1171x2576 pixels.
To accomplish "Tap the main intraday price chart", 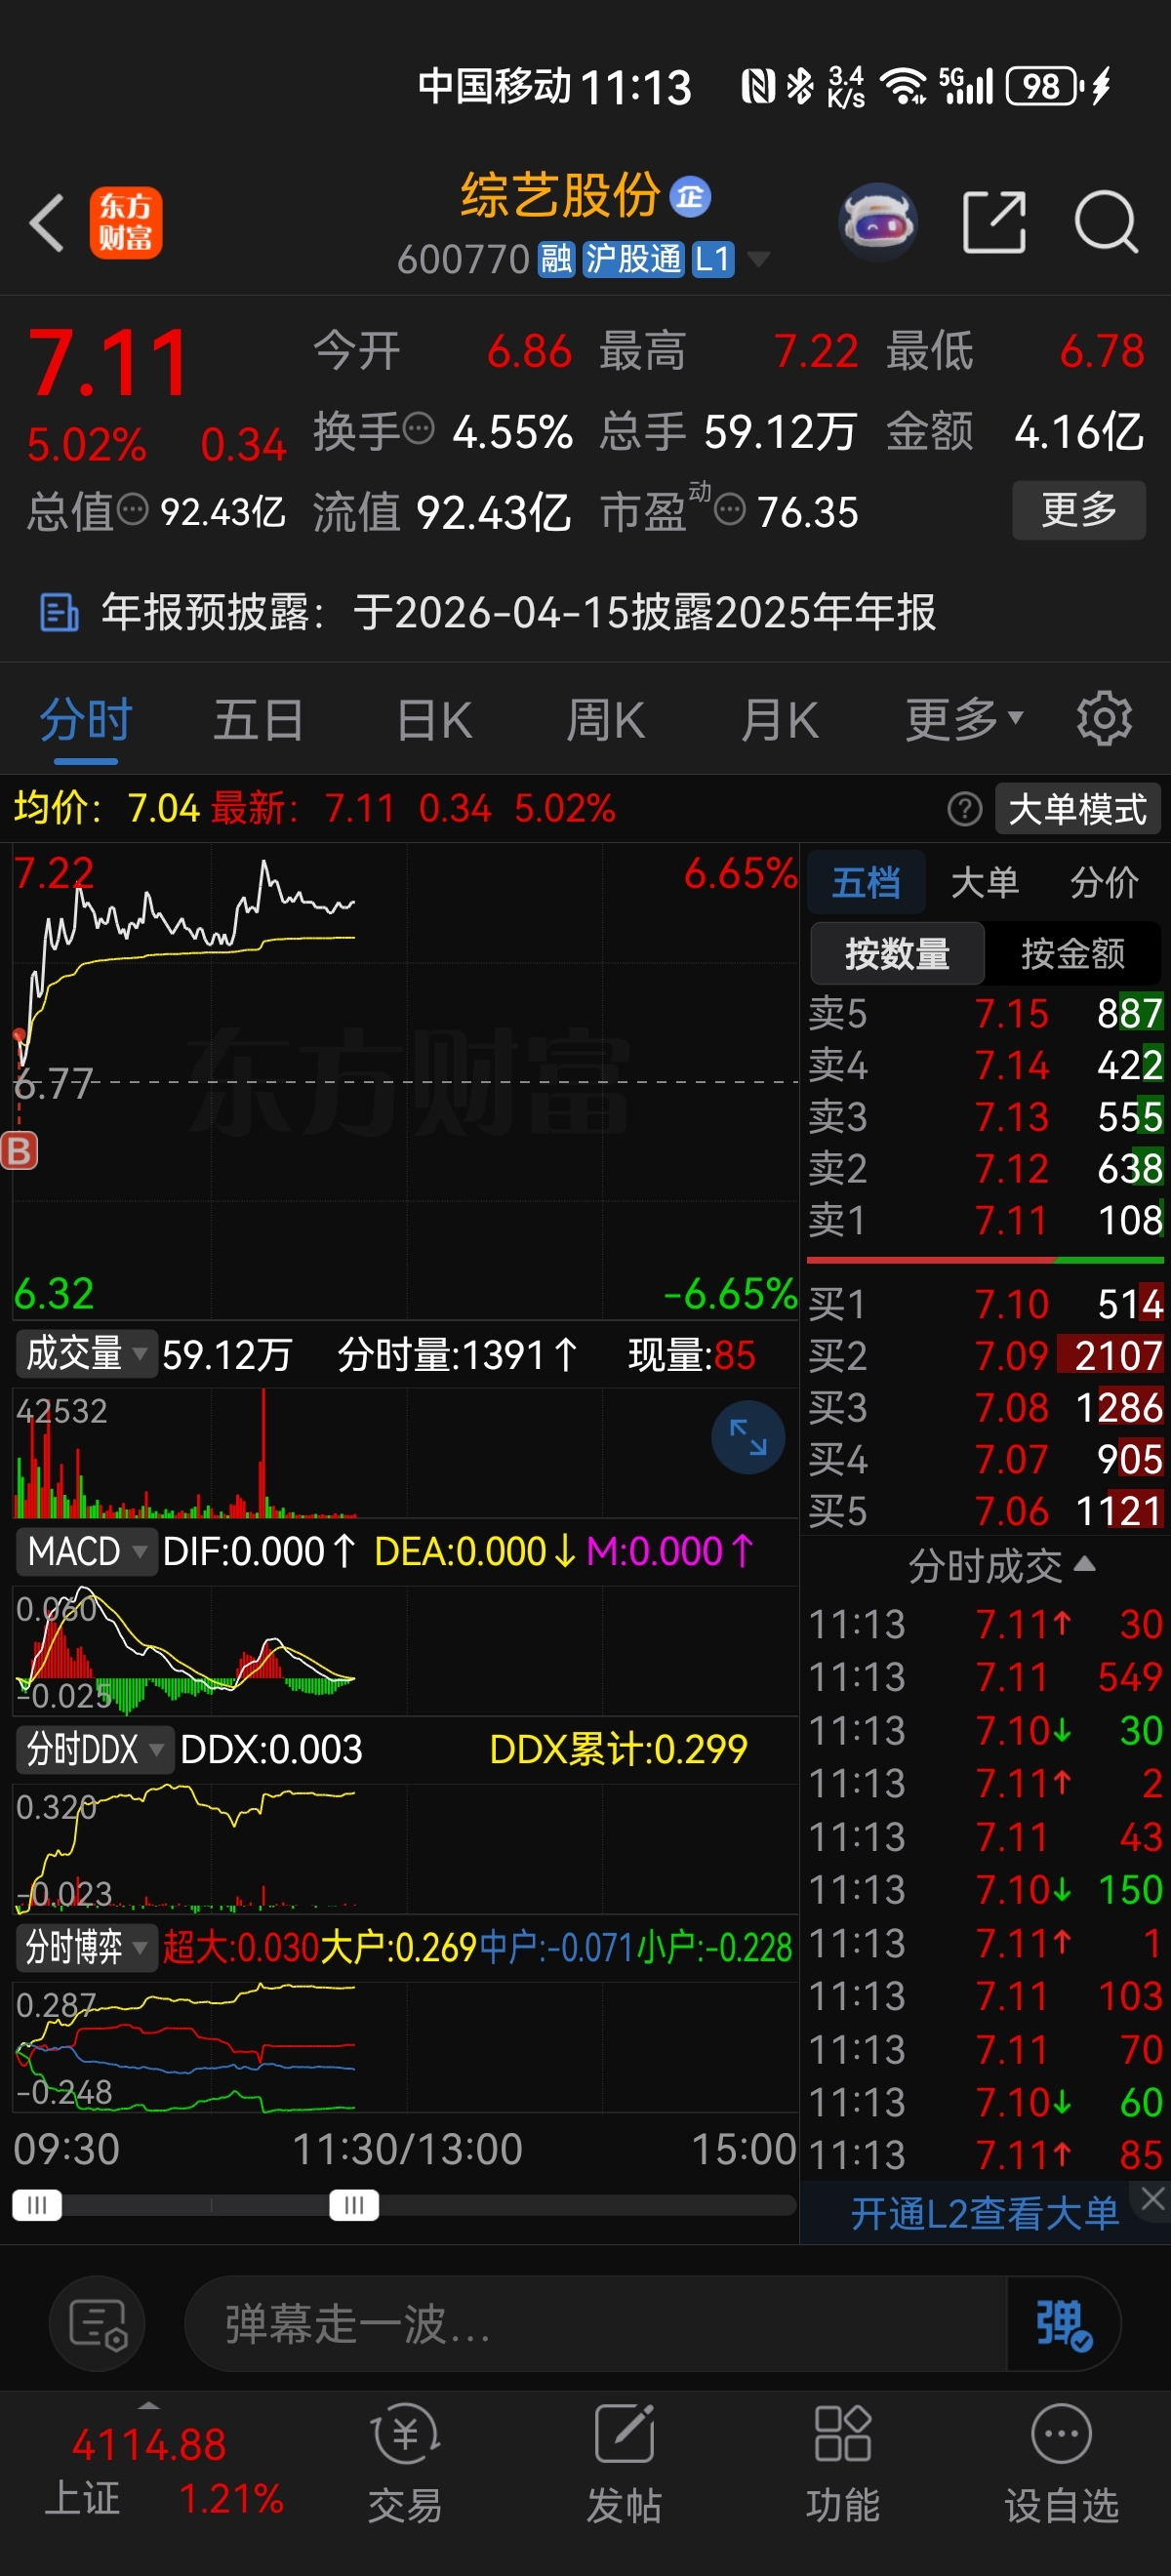I will pyautogui.click(x=405, y=1080).
